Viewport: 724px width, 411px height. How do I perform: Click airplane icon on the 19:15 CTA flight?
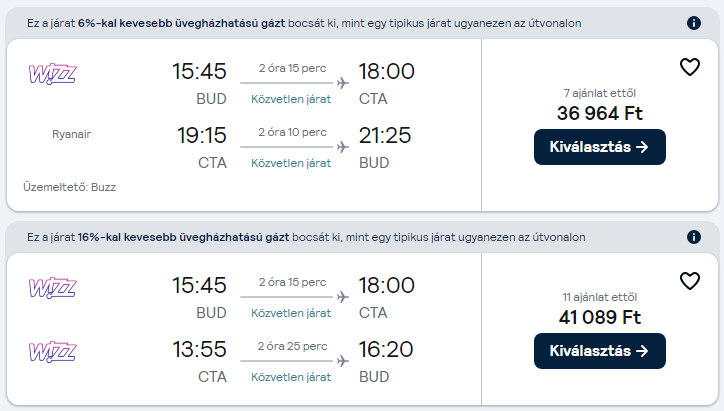pos(342,147)
